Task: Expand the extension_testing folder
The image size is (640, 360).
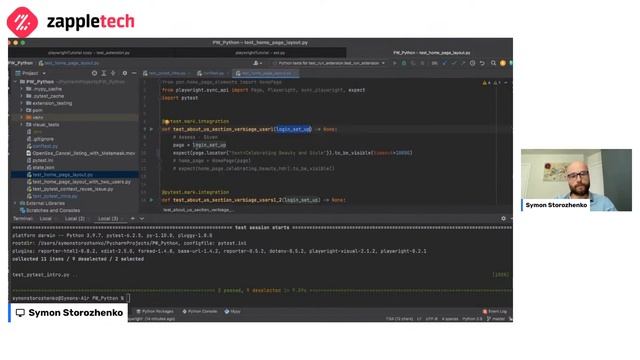Action: [x=22, y=103]
